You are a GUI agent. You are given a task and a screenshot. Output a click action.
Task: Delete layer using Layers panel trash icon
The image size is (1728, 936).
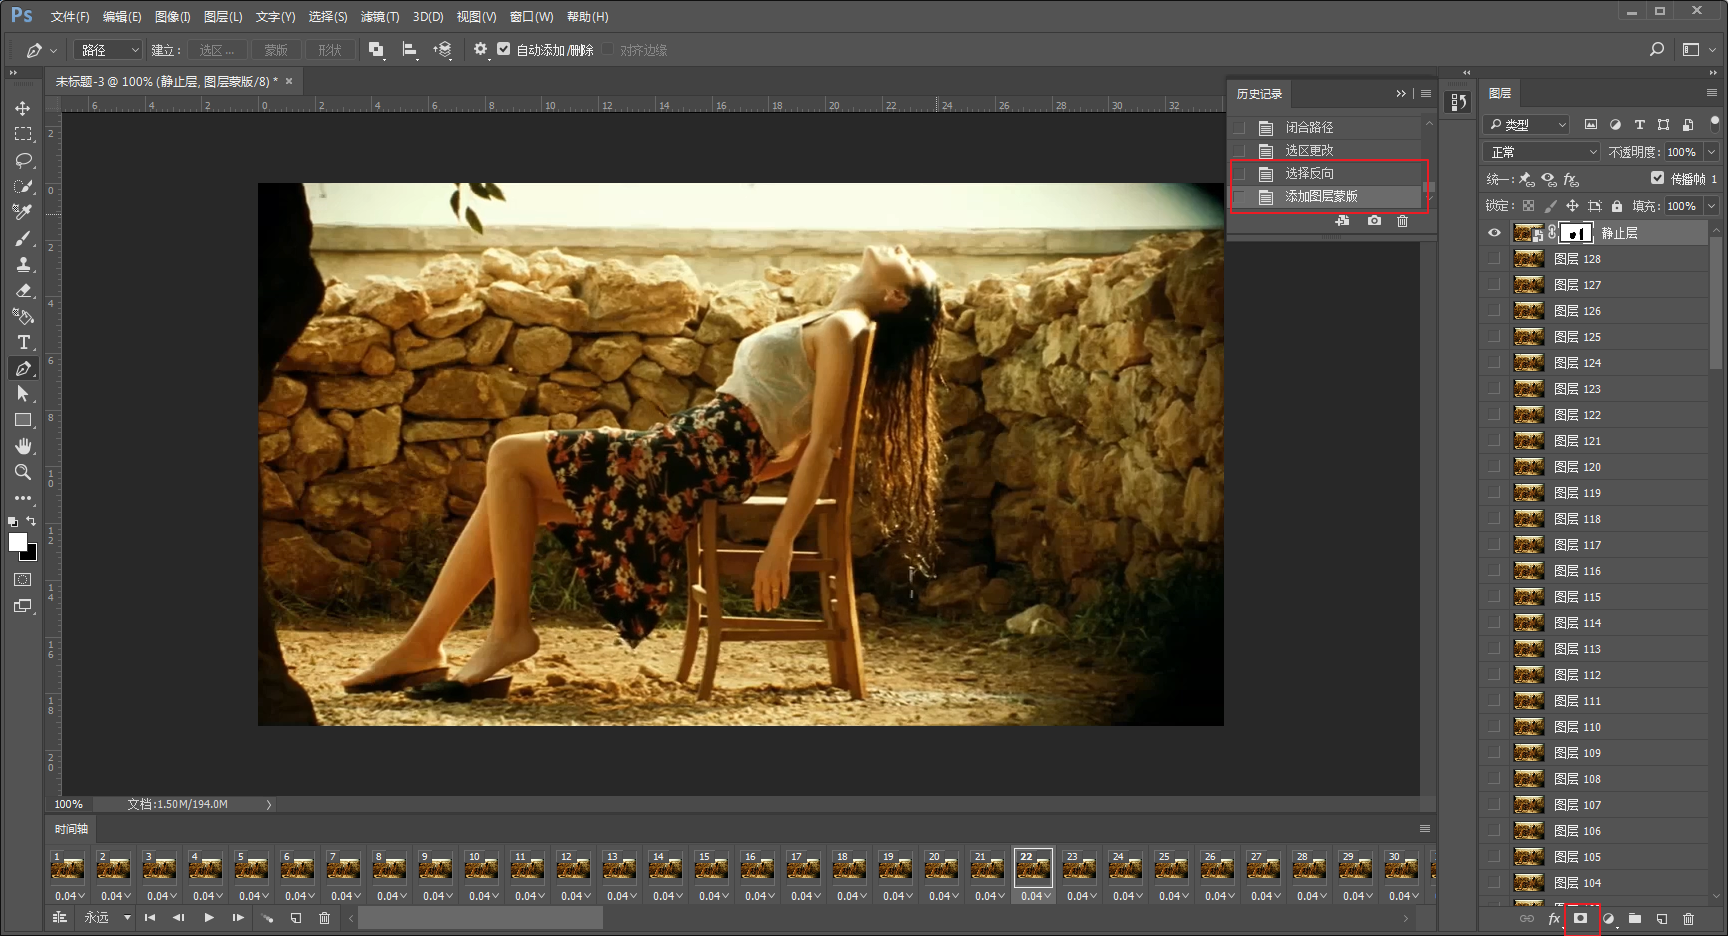click(1688, 918)
